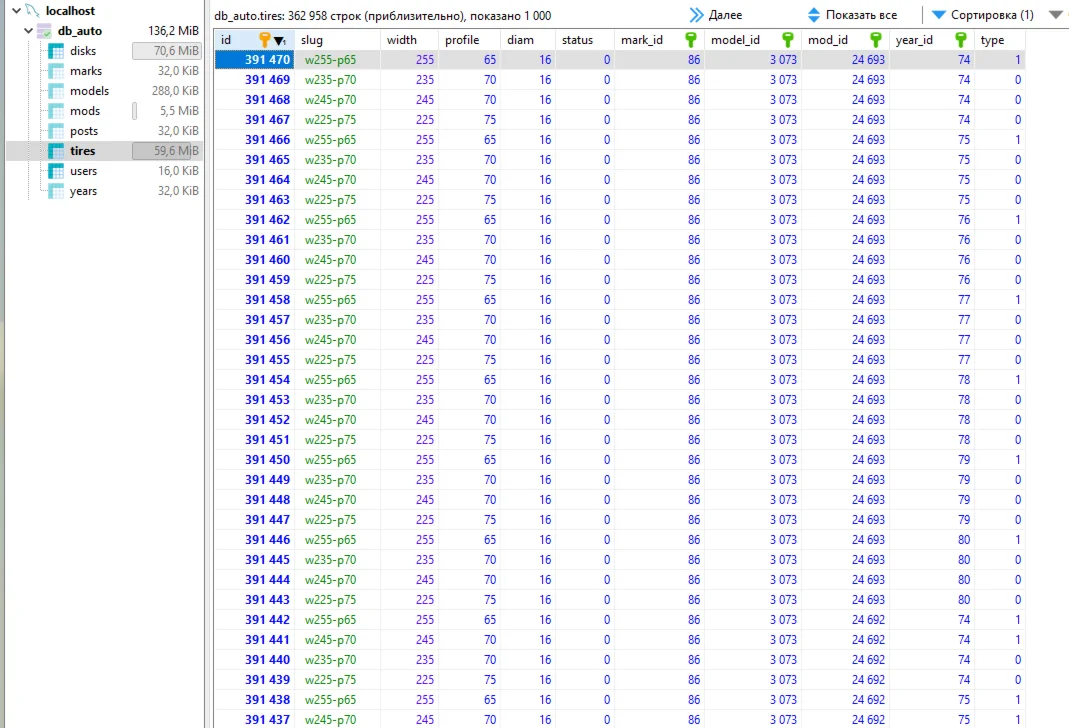Screen dimensions: 1069x728
Task: Click the id column primary key icon
Action: tap(265, 40)
